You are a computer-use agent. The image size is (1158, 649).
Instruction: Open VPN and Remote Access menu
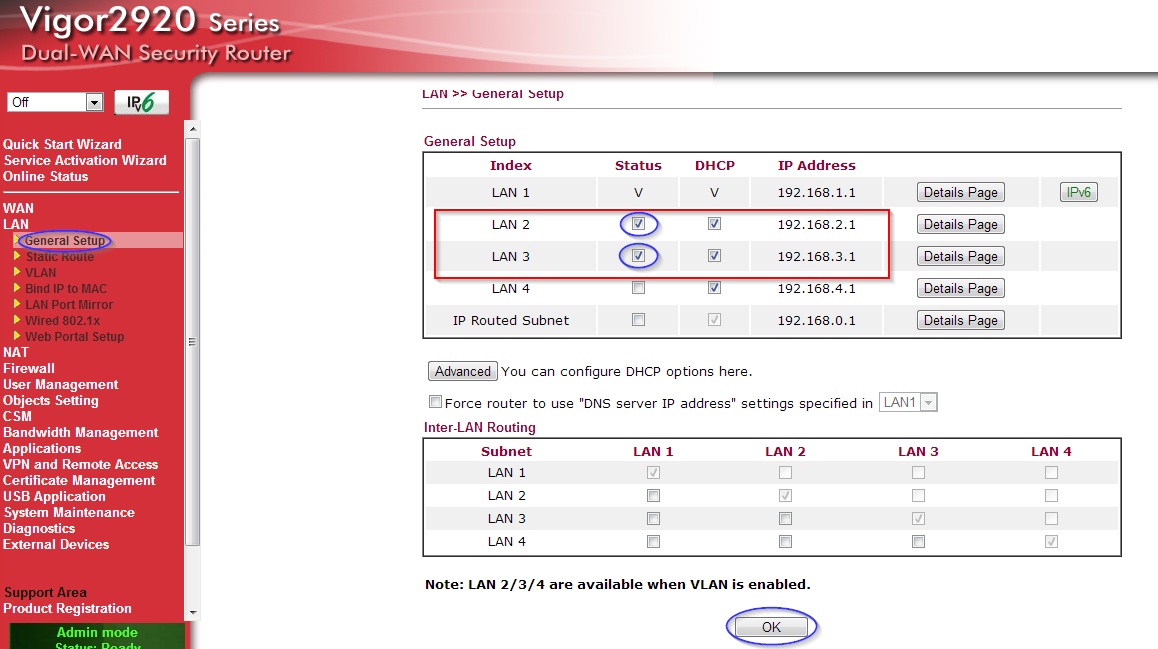coord(80,464)
